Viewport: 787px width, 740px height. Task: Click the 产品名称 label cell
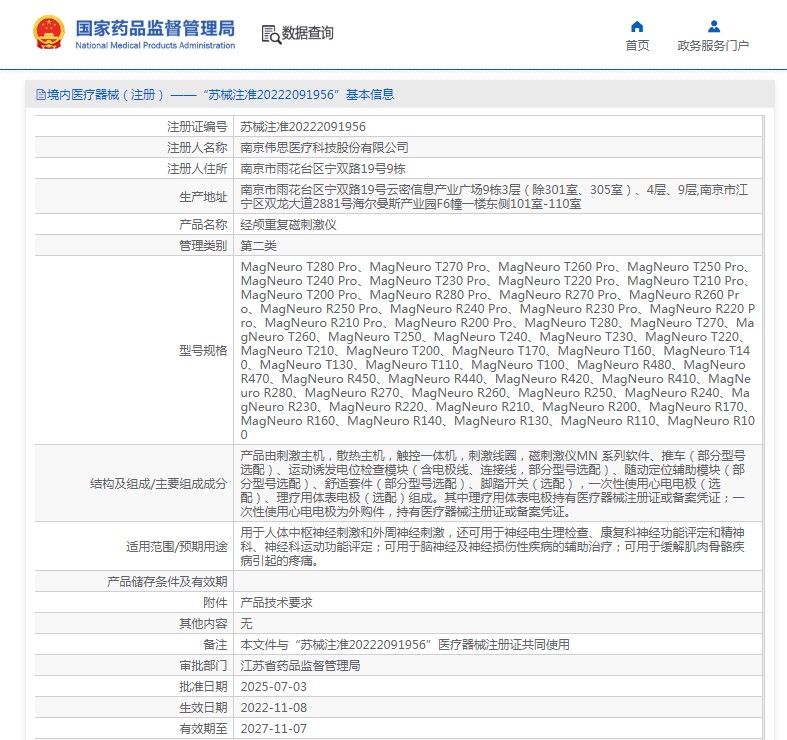134,224
